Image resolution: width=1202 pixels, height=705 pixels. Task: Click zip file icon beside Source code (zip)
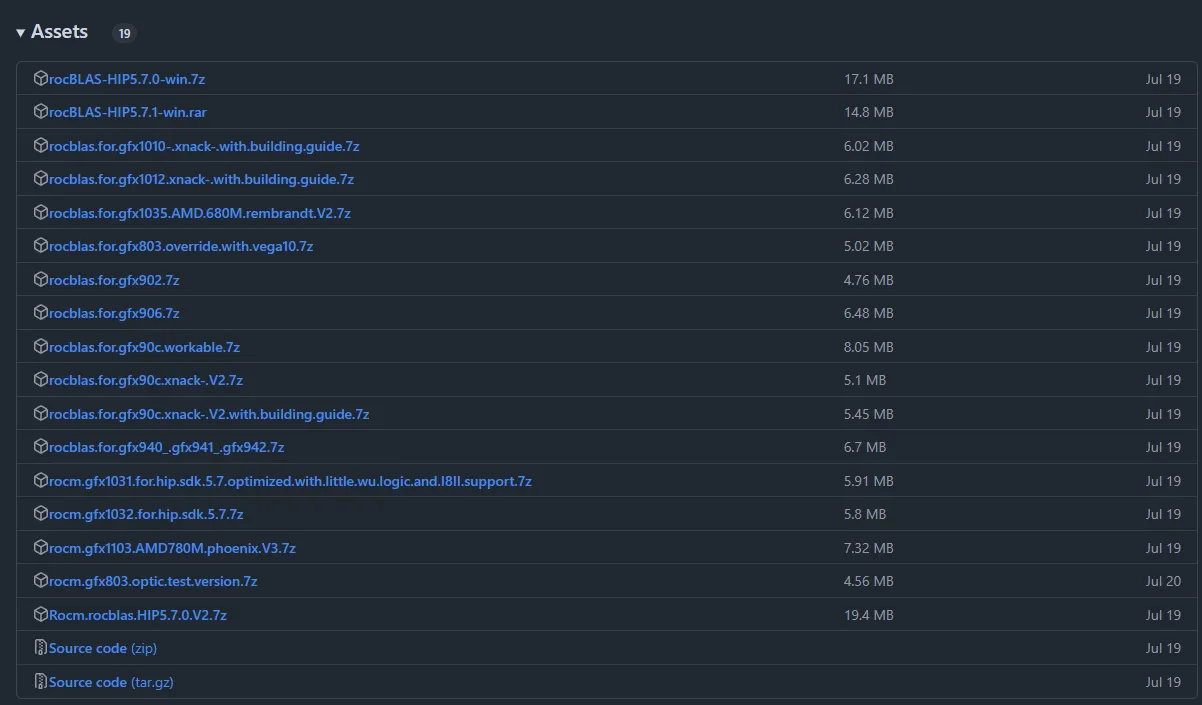point(41,647)
